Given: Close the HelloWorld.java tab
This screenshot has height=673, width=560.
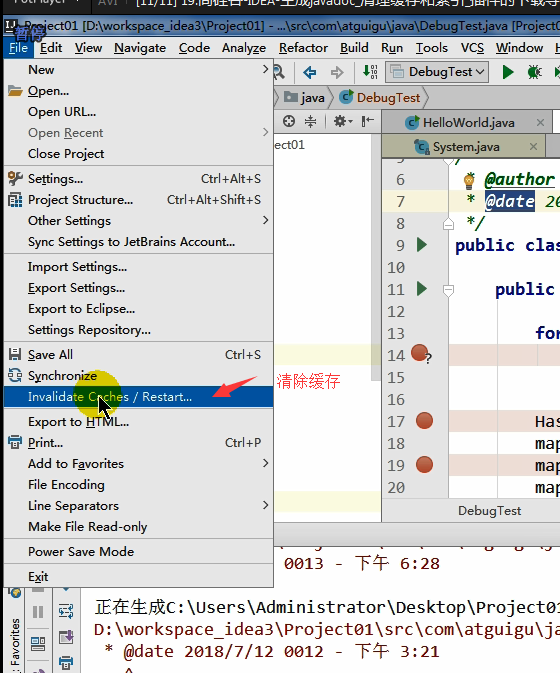Looking at the screenshot, I should click(540, 123).
